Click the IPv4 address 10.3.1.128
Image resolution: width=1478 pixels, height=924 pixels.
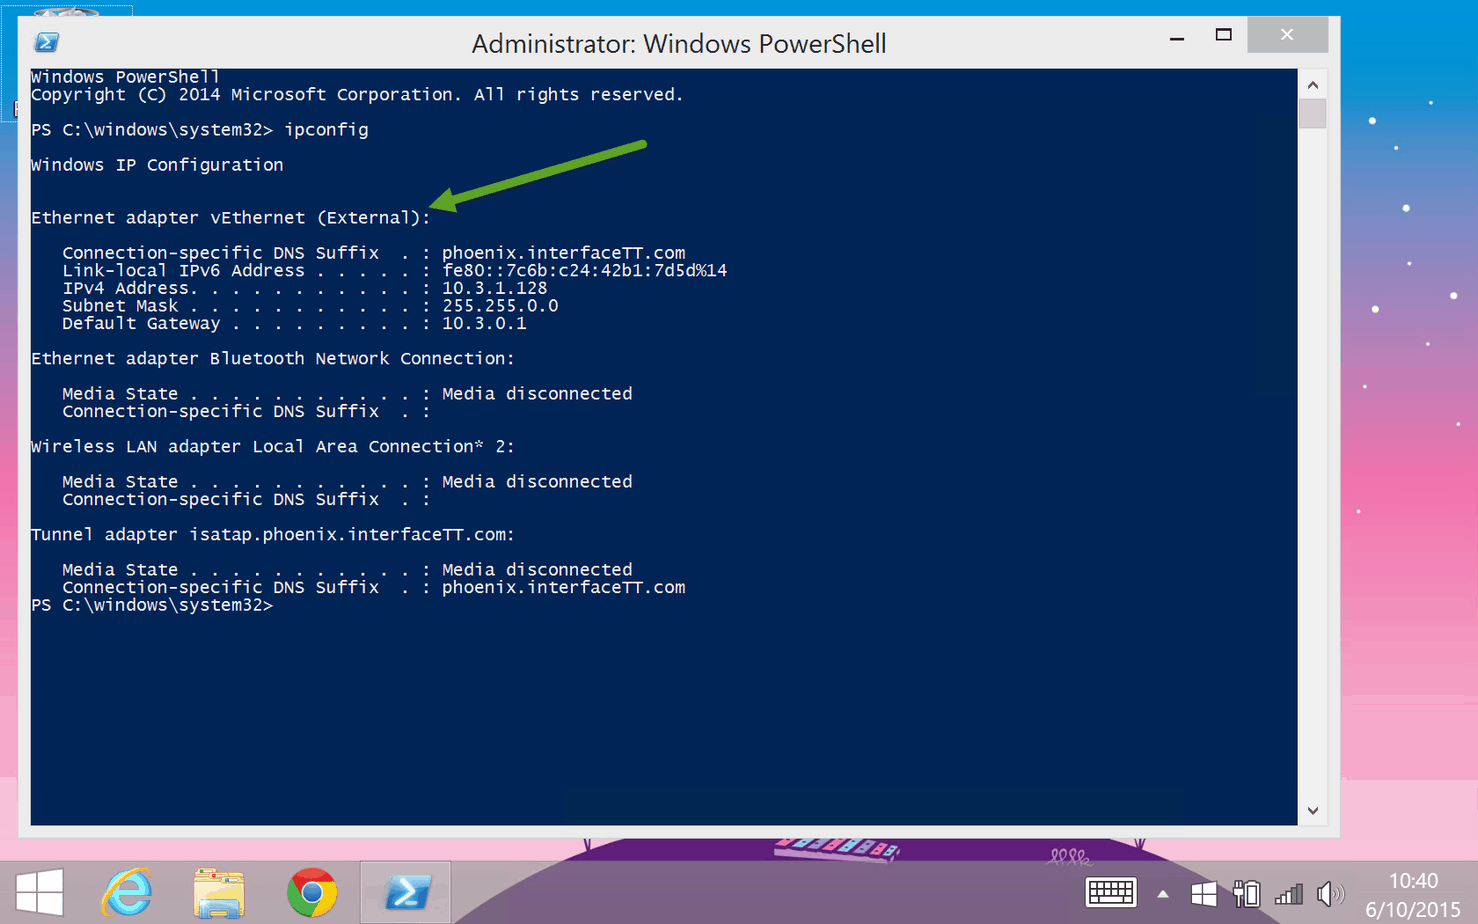coord(495,288)
